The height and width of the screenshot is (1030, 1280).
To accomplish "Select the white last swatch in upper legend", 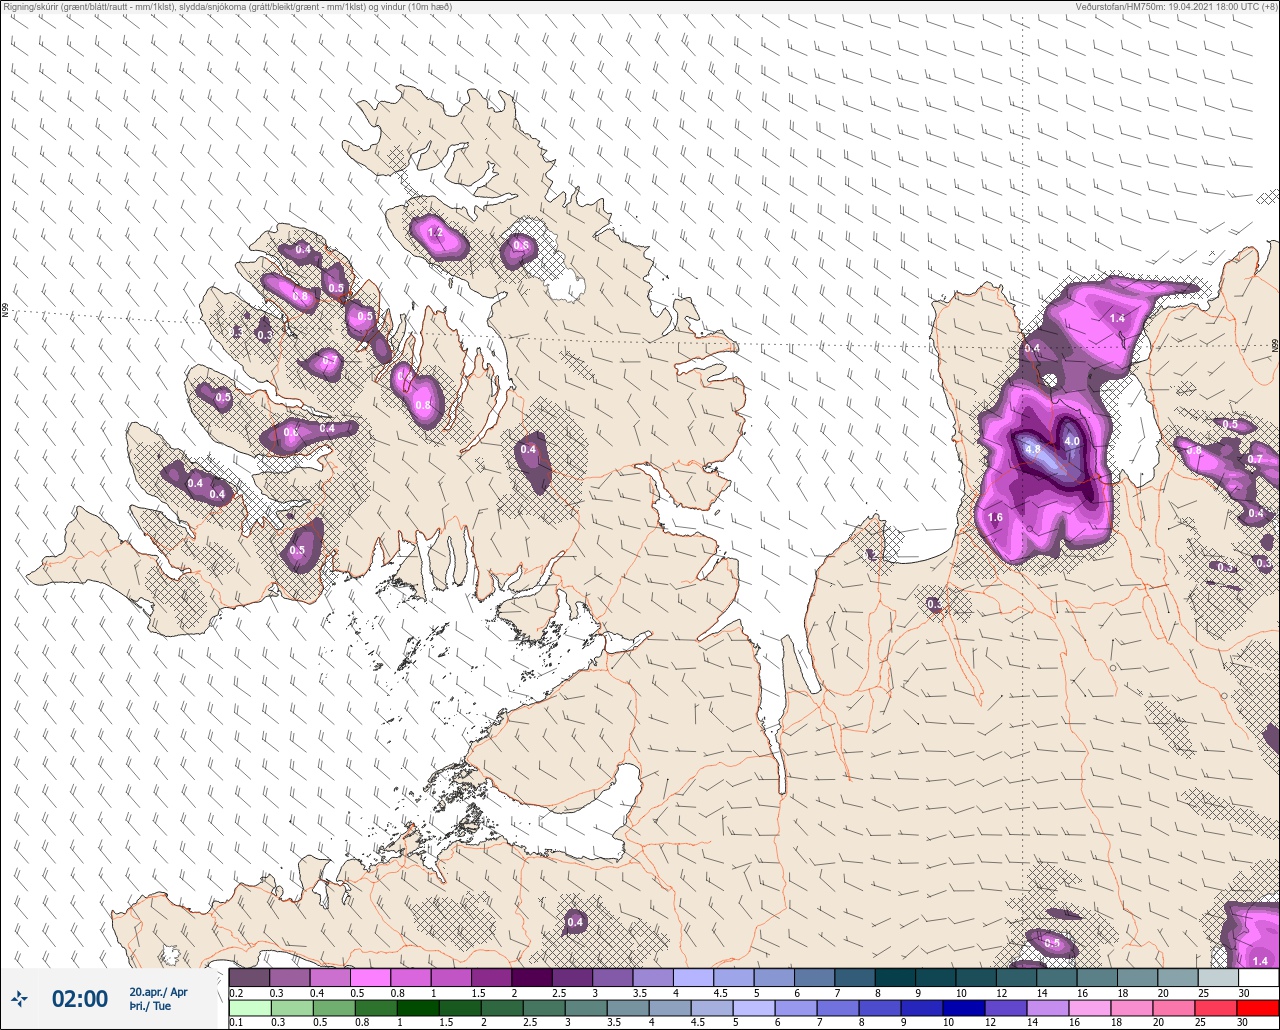I will [1258, 977].
